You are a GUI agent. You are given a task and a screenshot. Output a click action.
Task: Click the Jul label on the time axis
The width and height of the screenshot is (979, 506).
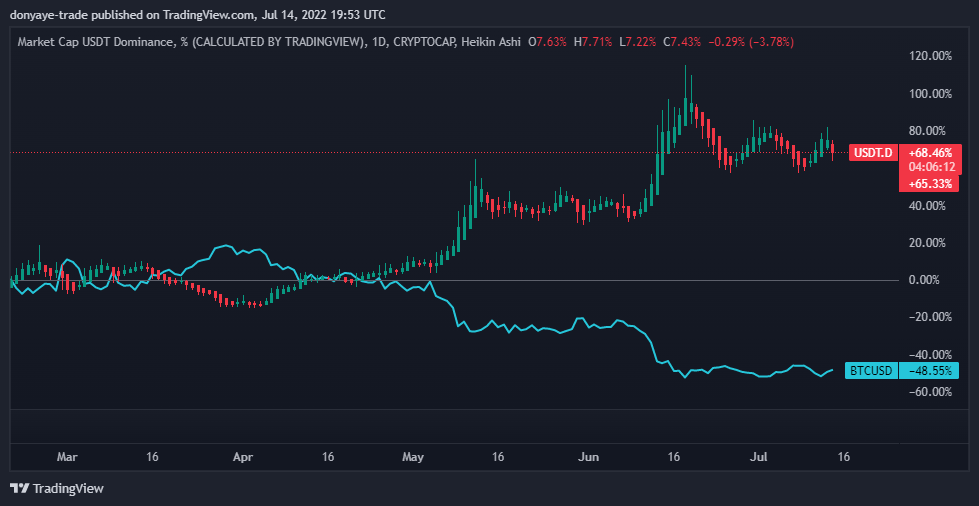tap(760, 456)
